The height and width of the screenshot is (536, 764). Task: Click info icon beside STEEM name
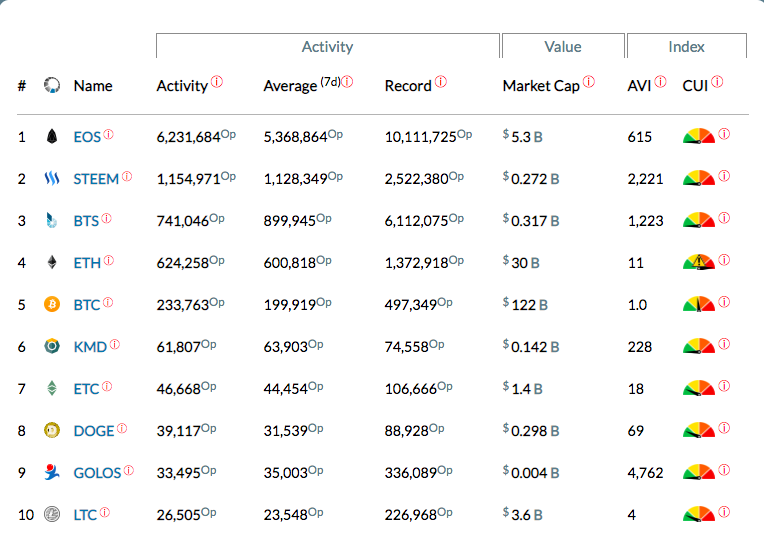tap(127, 176)
